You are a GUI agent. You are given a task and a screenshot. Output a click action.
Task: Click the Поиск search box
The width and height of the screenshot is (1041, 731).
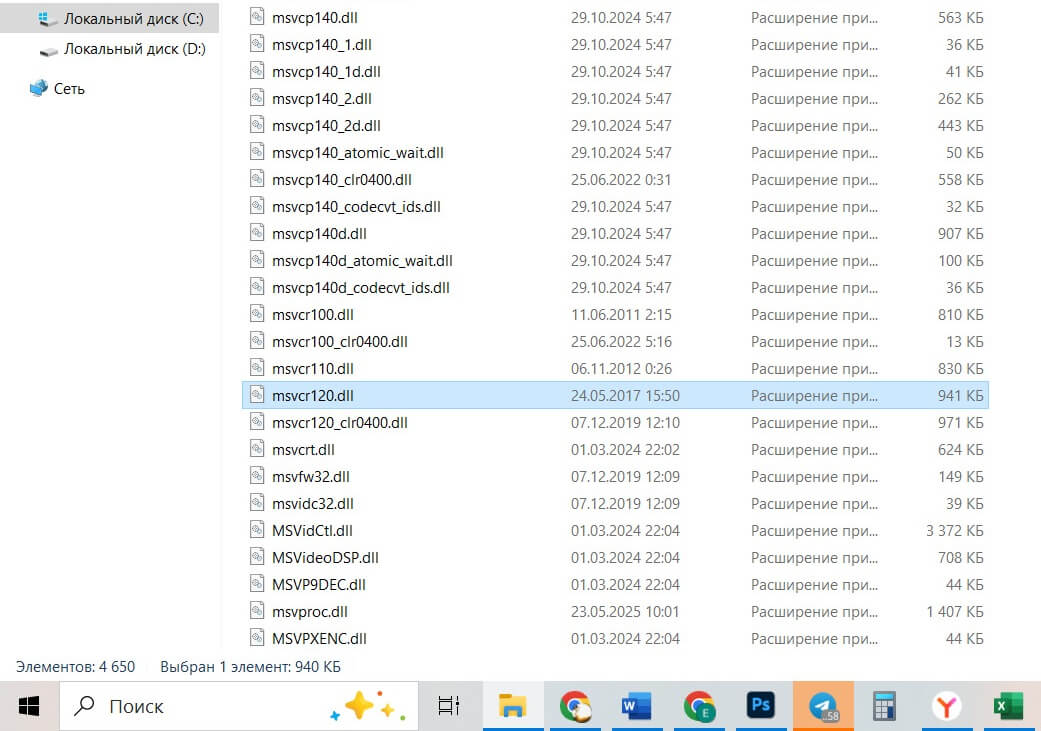(x=210, y=706)
